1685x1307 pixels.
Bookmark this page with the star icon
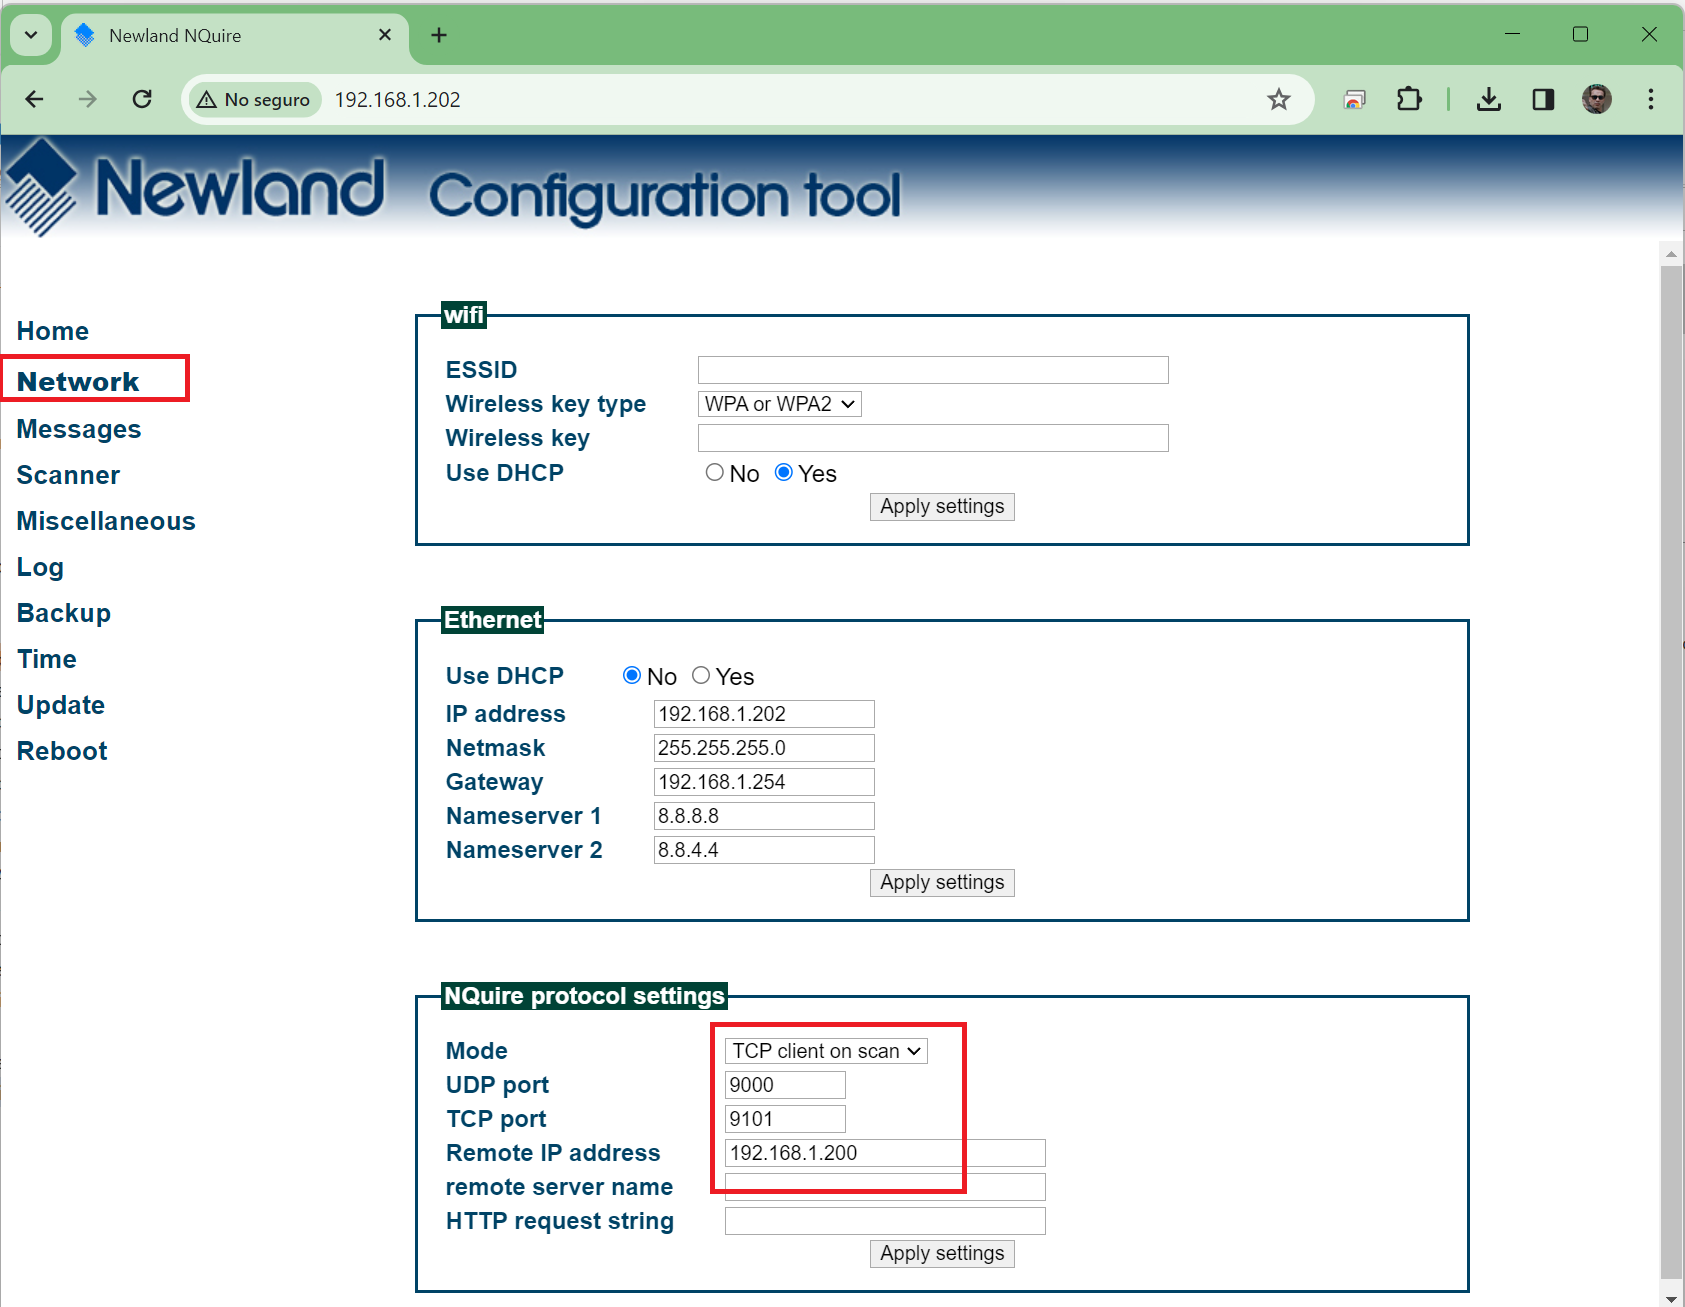pos(1278,99)
